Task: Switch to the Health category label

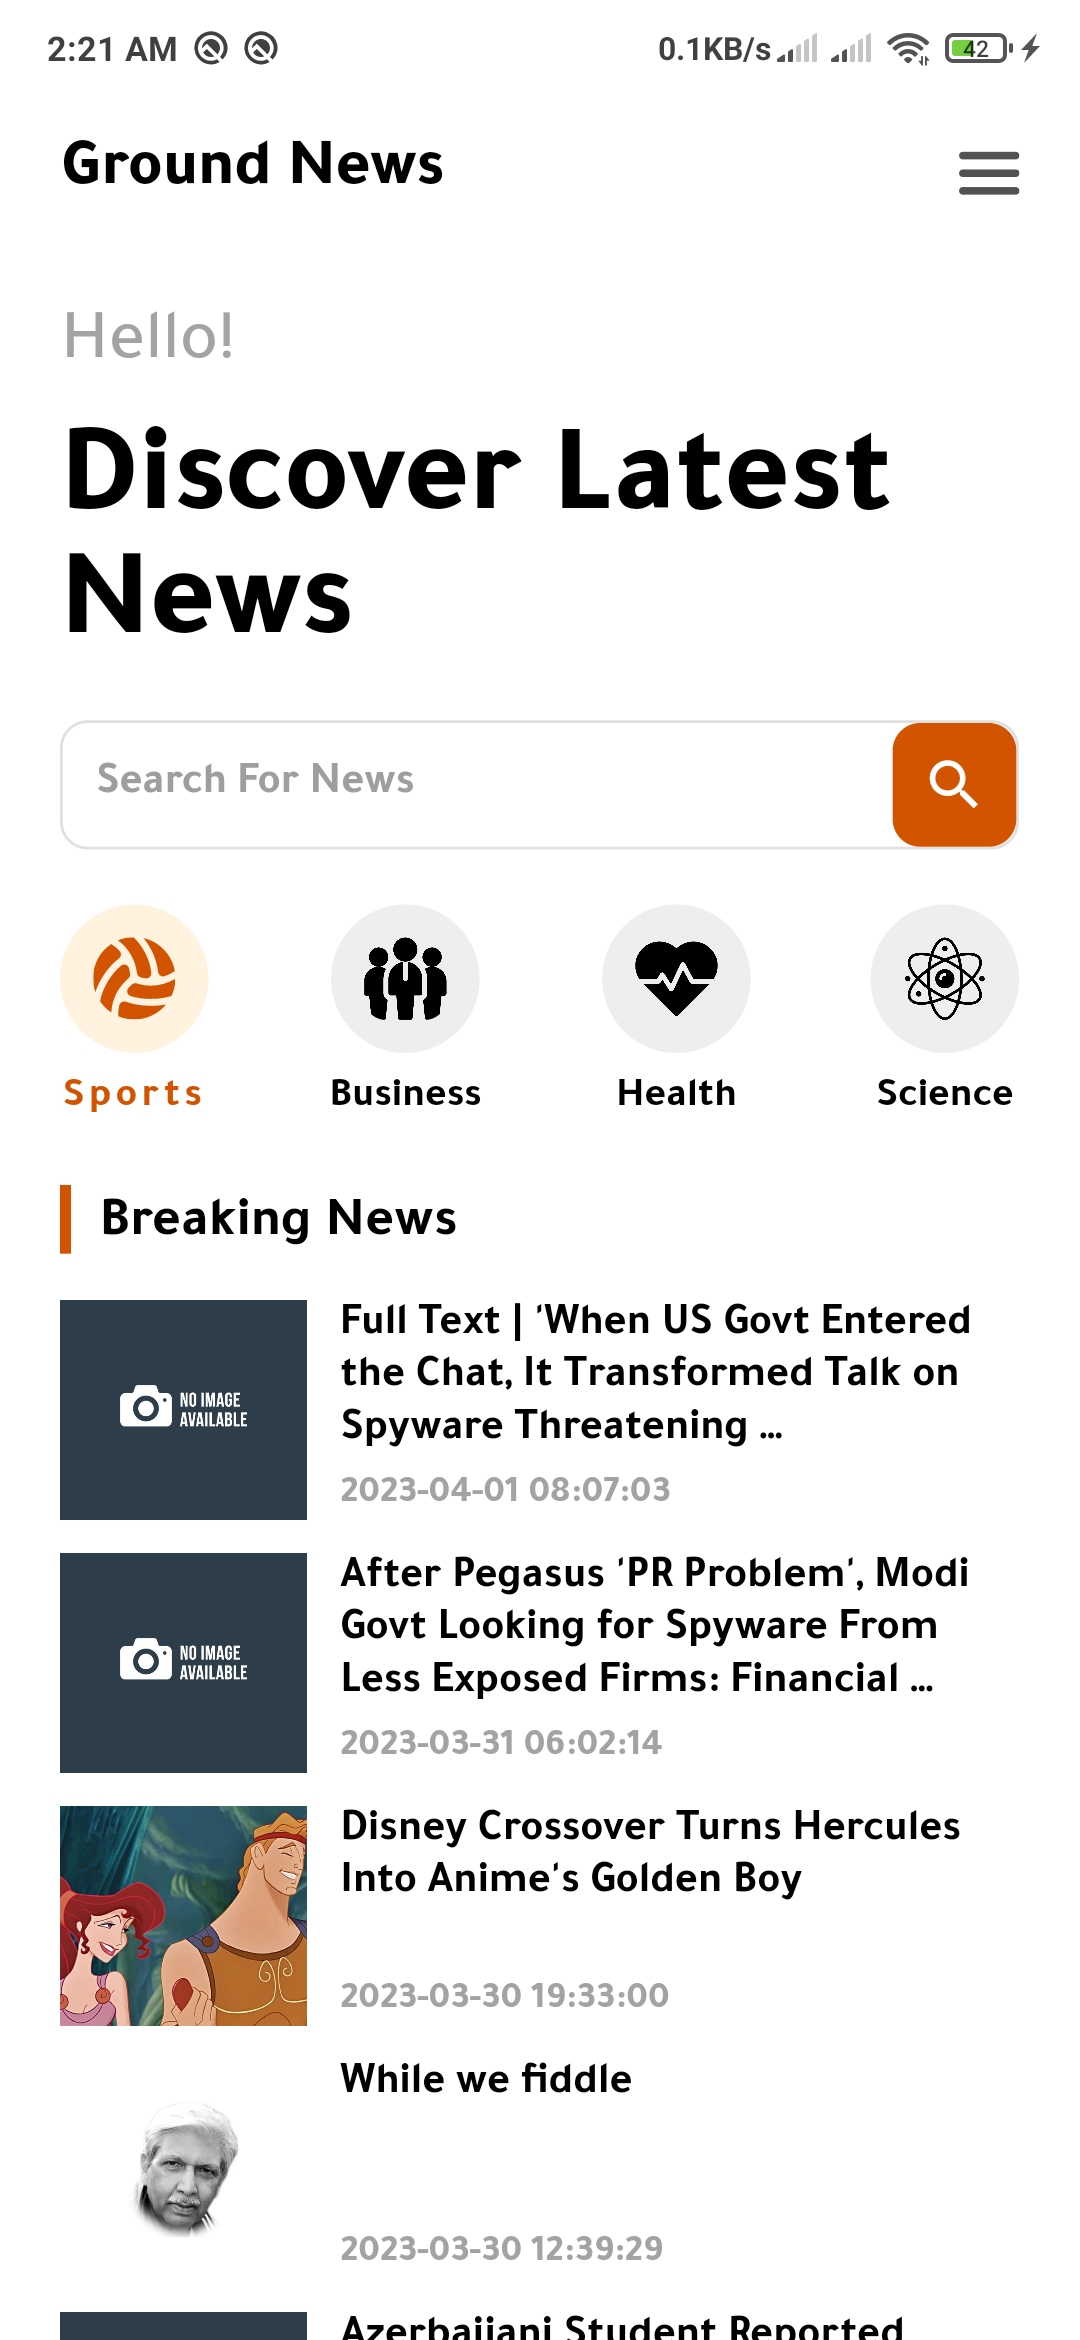Action: [677, 1093]
